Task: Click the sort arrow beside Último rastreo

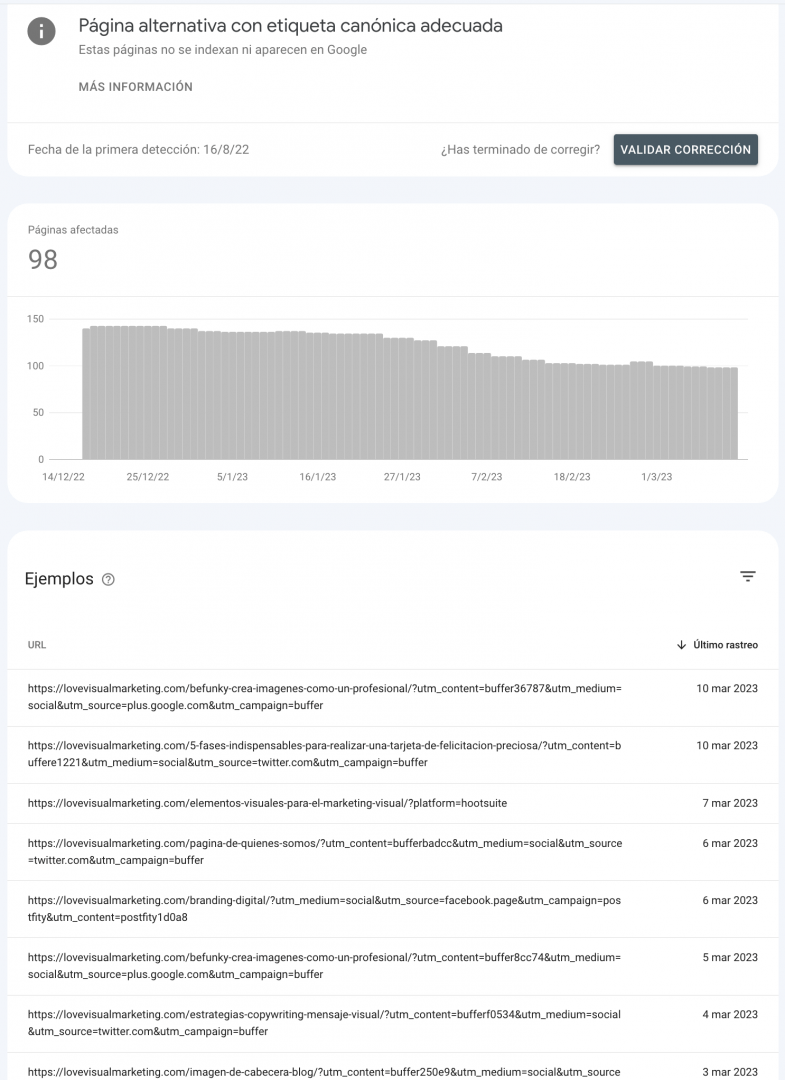Action: [x=681, y=645]
